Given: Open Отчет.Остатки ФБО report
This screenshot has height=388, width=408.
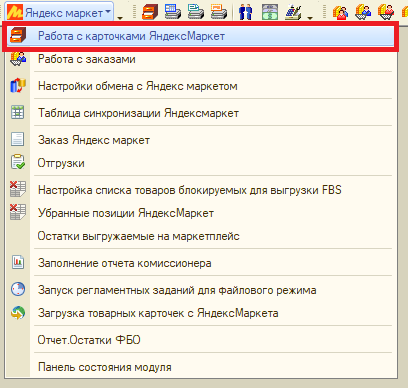Looking at the screenshot, I should (x=200, y=340).
